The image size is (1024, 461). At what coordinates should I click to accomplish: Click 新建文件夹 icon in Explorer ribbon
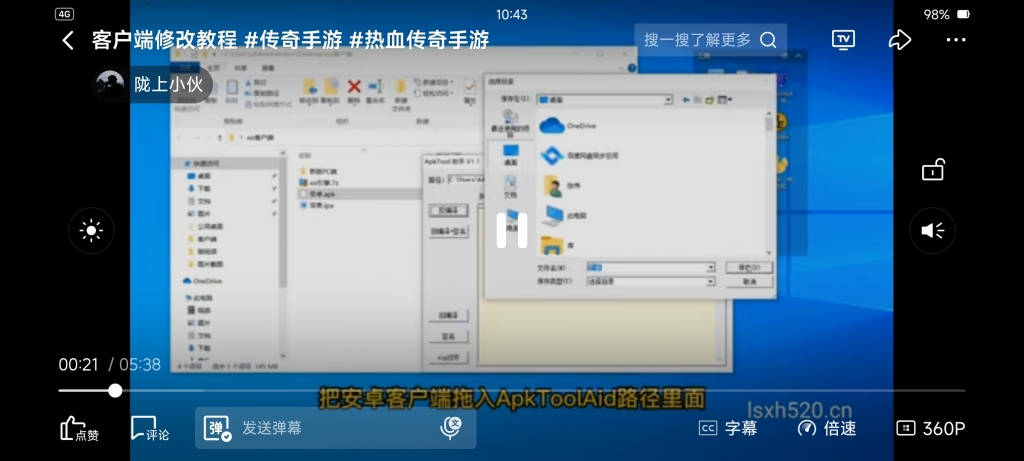401,87
